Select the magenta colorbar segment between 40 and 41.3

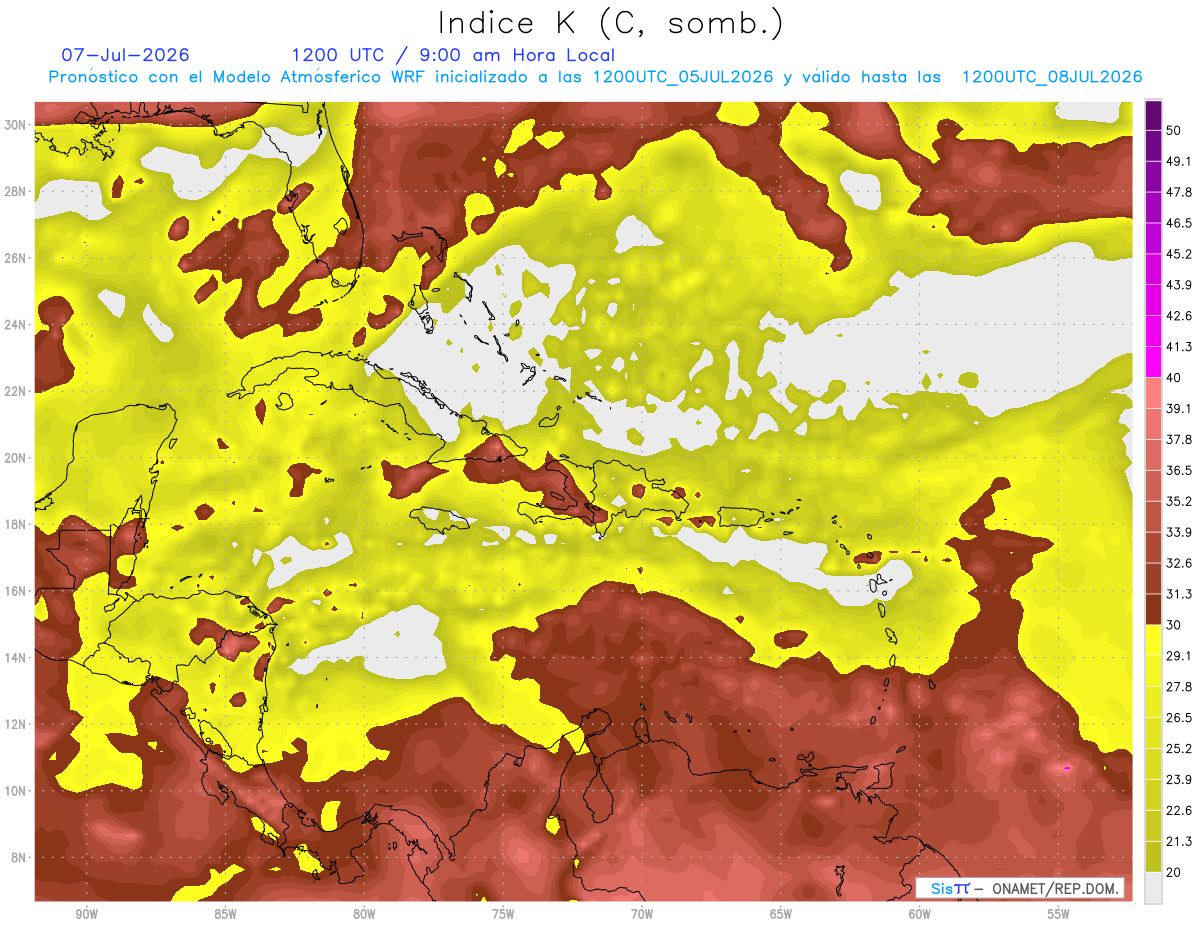click(1153, 362)
